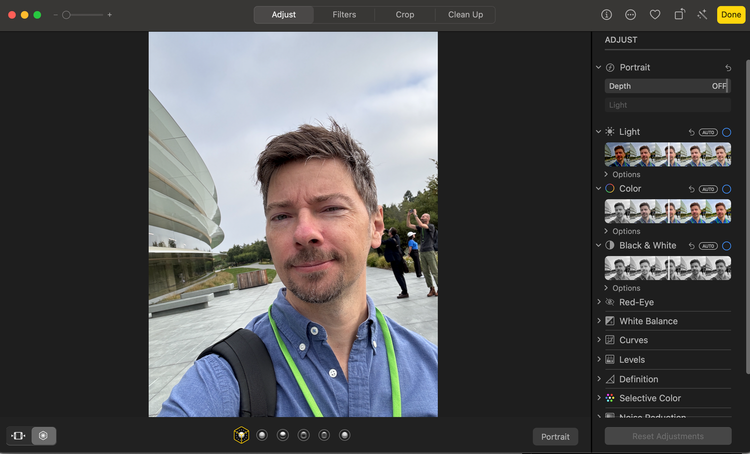Open the Crop tab
750x454 pixels.
pyautogui.click(x=405, y=15)
